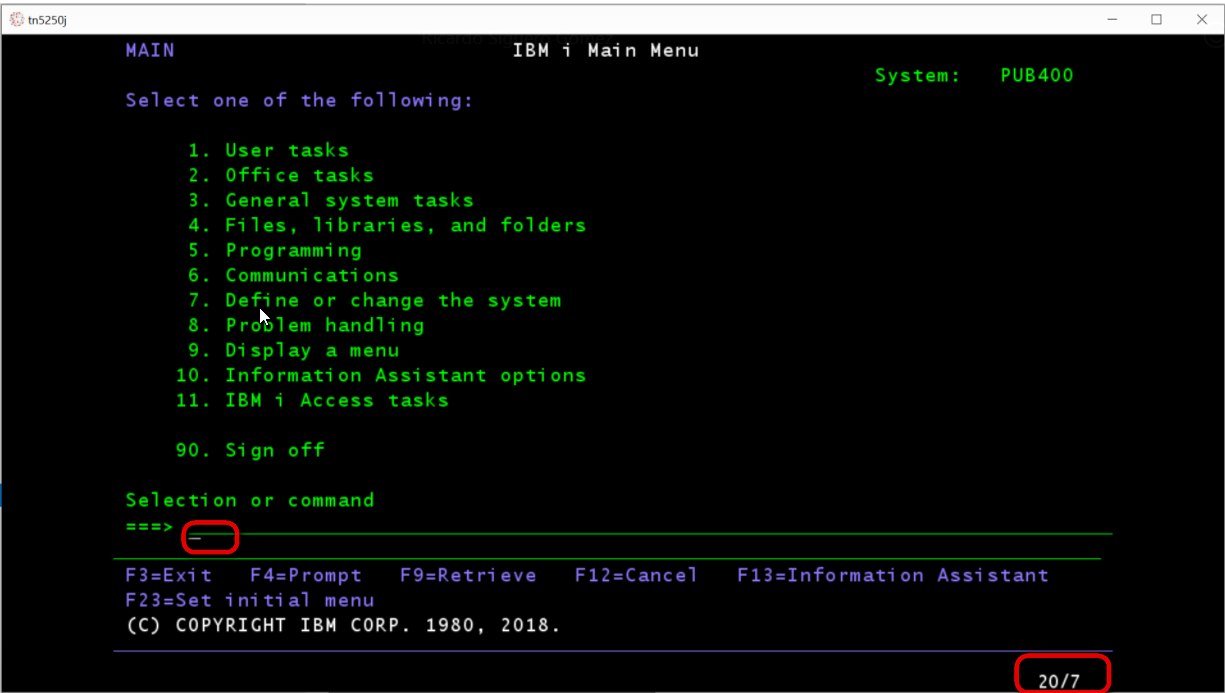Pick the Programming menu entry
The height and width of the screenshot is (693, 1225).
293,250
